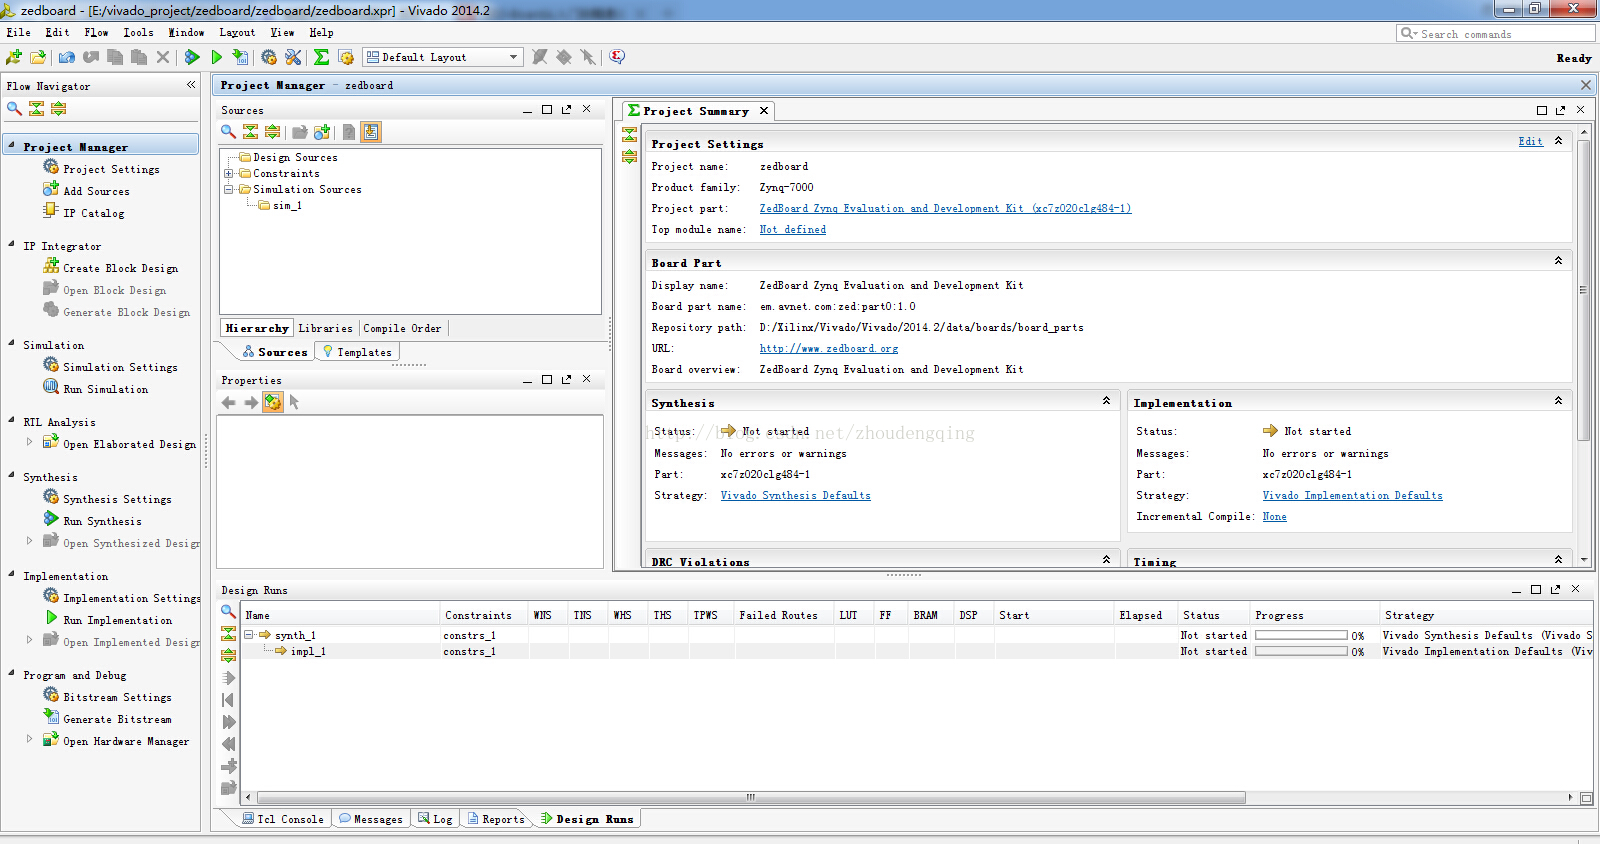Image resolution: width=1600 pixels, height=844 pixels.
Task: Open the www.zedboard.org URL link
Action: point(828,349)
